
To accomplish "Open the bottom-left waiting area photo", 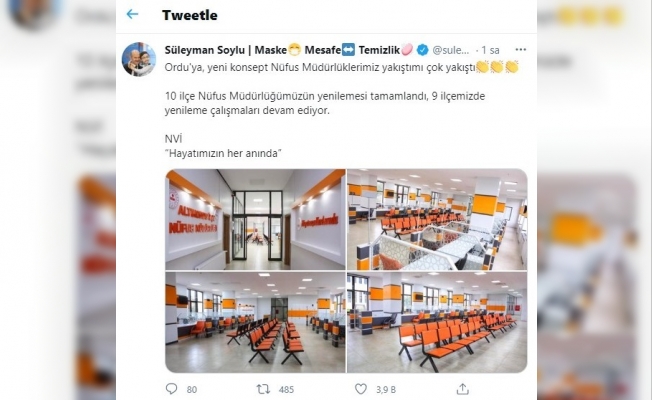I will (x=255, y=322).
